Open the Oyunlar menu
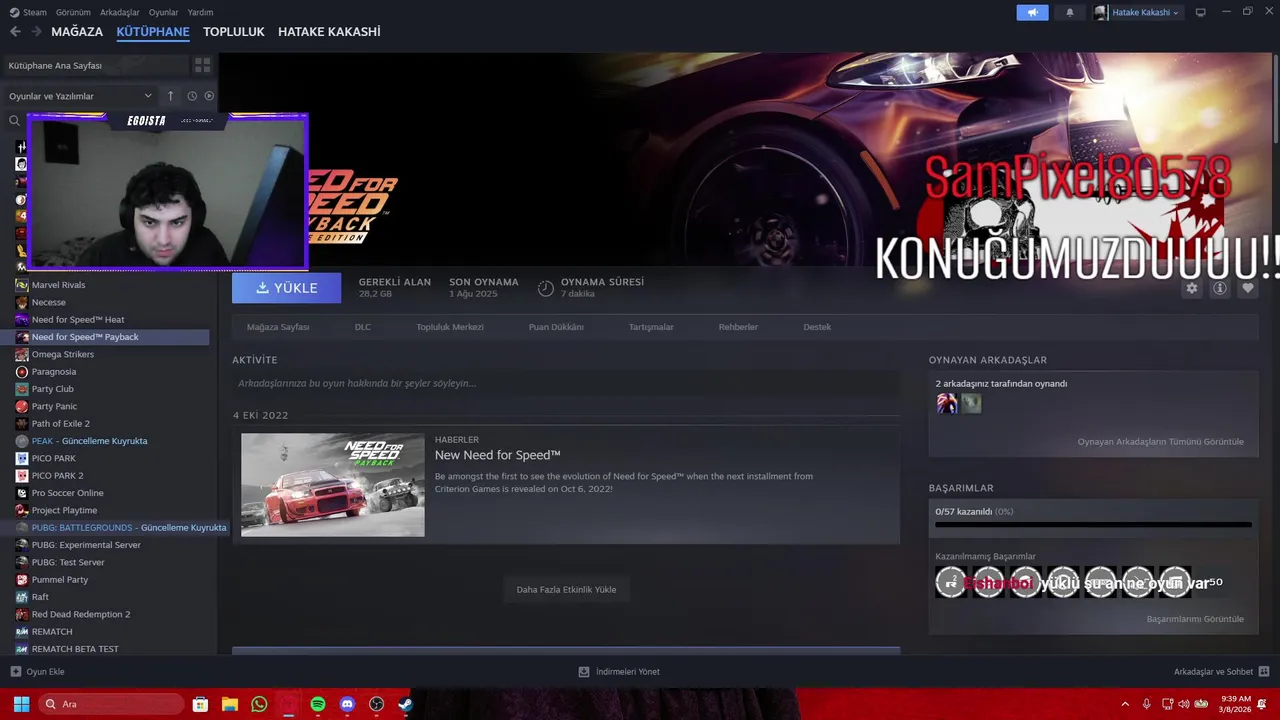 (163, 12)
